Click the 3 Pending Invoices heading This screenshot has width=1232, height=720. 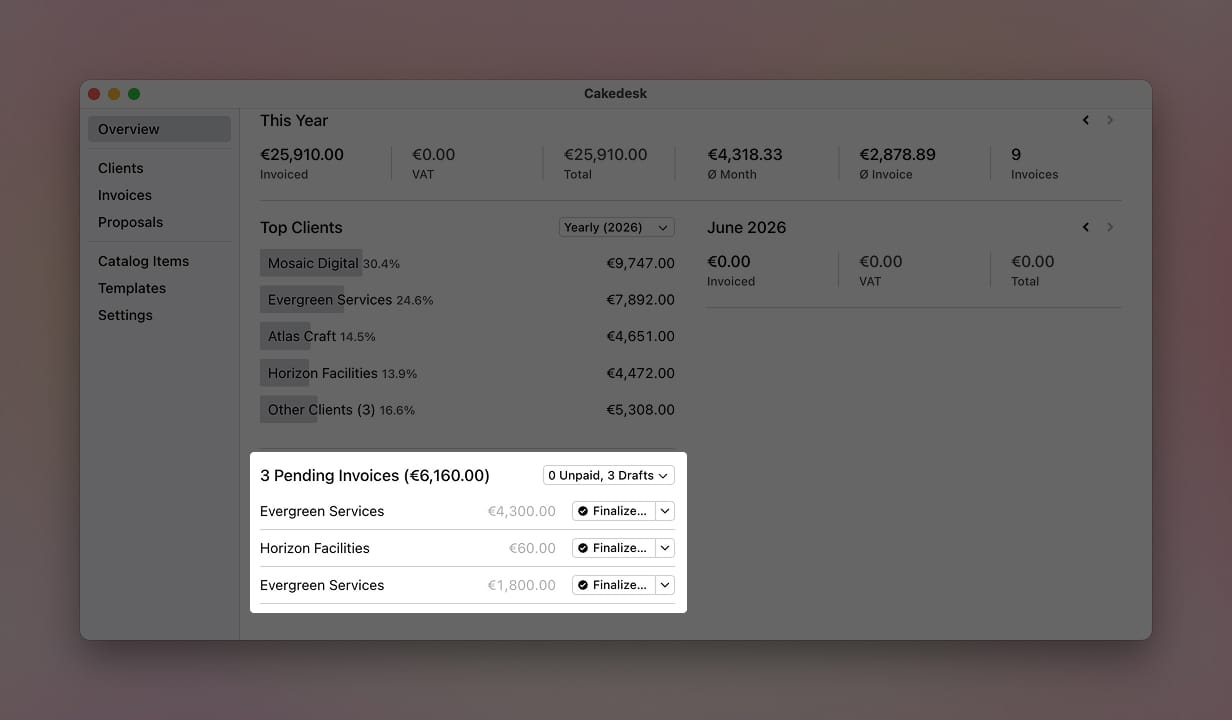pyautogui.click(x=375, y=475)
